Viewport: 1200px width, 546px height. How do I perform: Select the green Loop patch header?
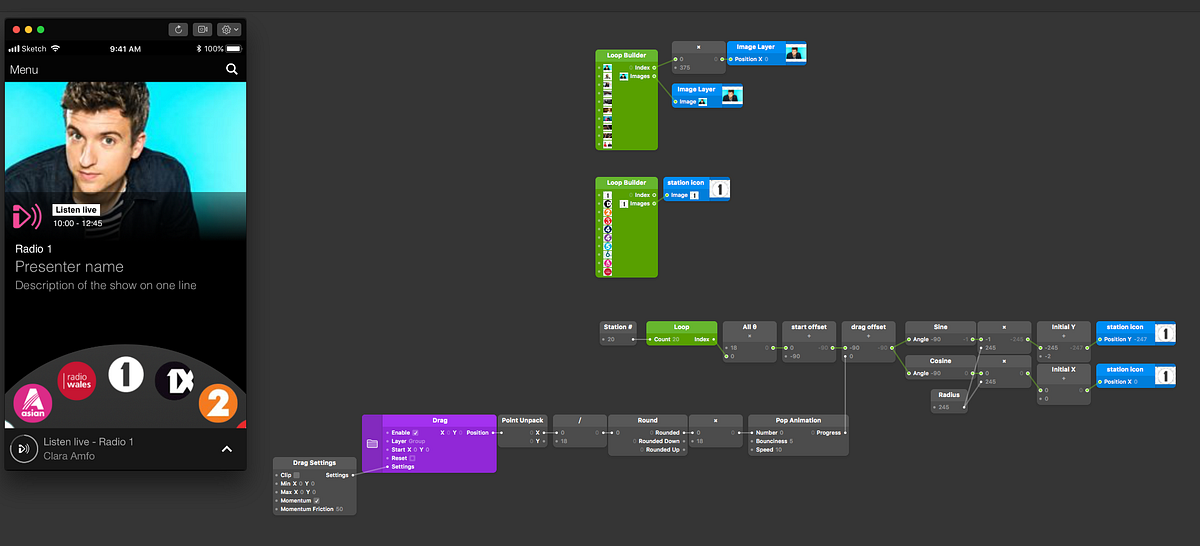682,327
